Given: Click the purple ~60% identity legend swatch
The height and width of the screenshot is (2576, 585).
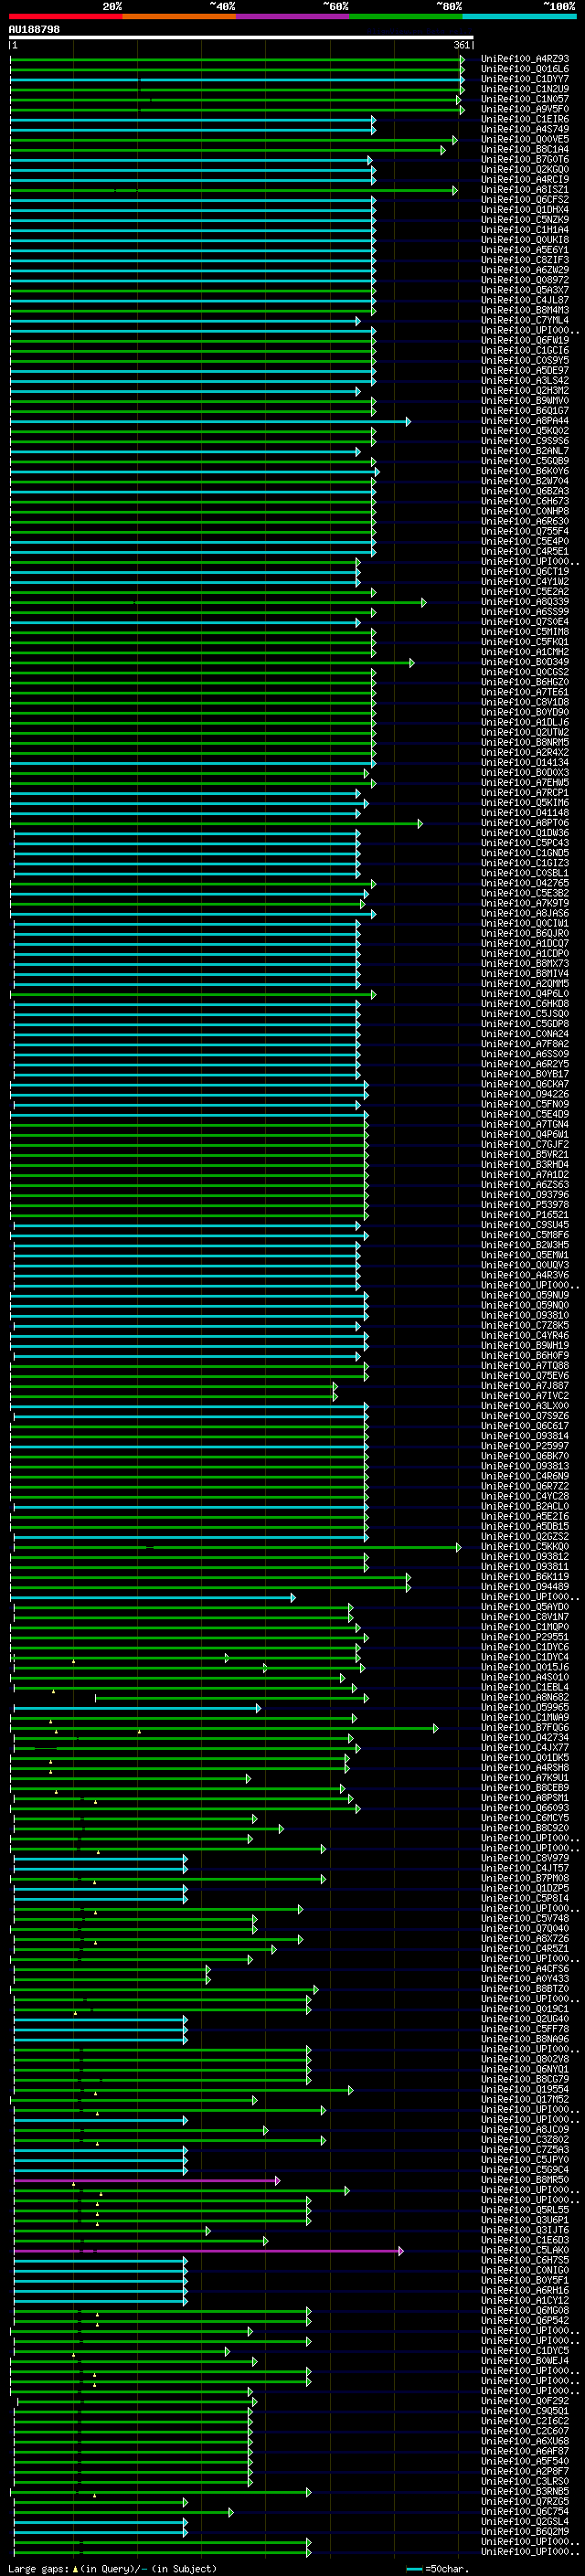Looking at the screenshot, I should pyautogui.click(x=292, y=16).
